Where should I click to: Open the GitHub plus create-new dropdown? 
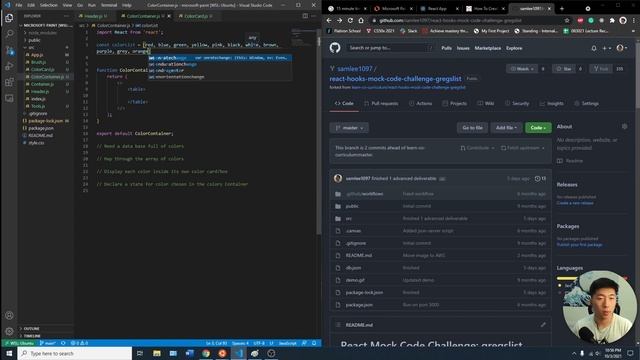[607, 48]
